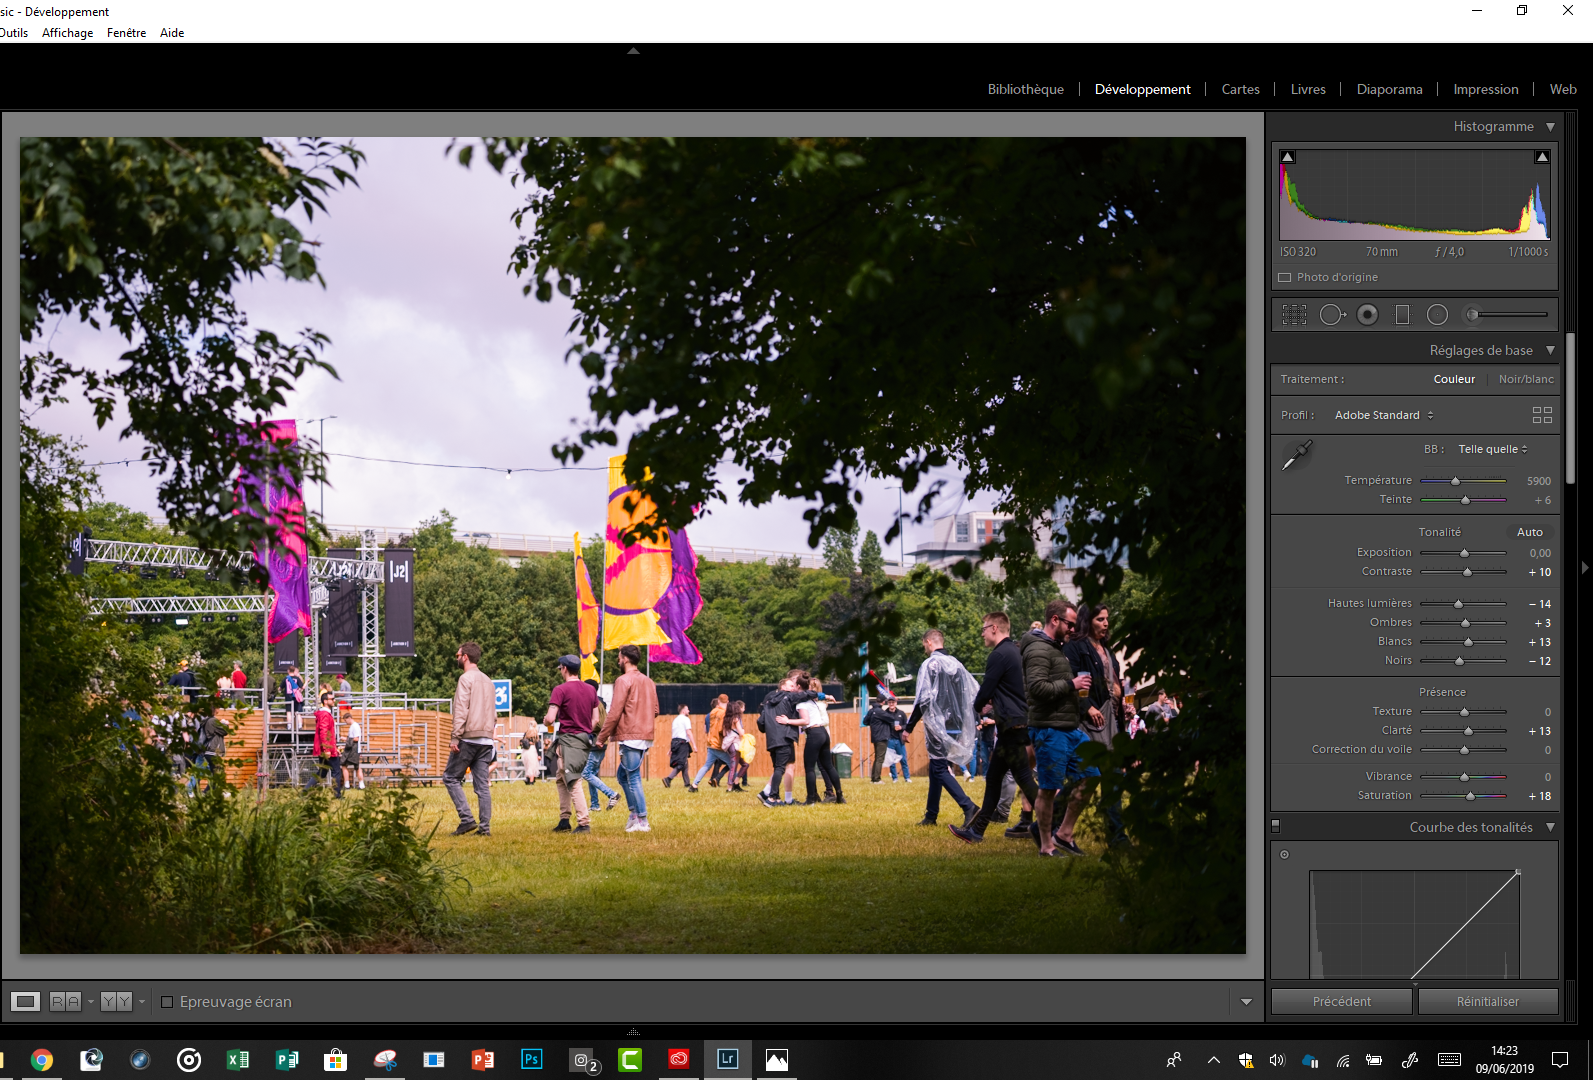Pick the white balance eyedropper tool
This screenshot has width=1593, height=1080.
point(1297,455)
